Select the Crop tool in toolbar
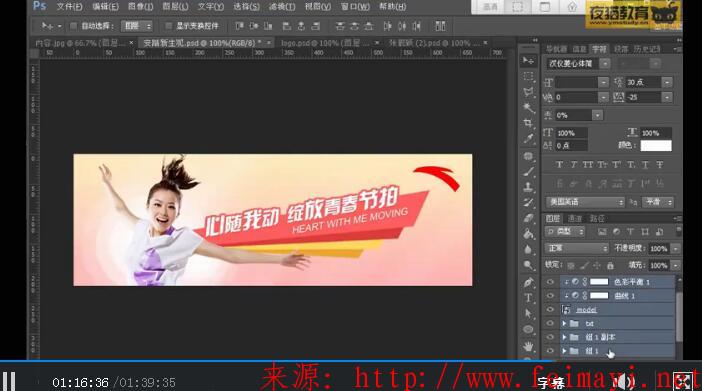This screenshot has width=702, height=391. [x=528, y=123]
